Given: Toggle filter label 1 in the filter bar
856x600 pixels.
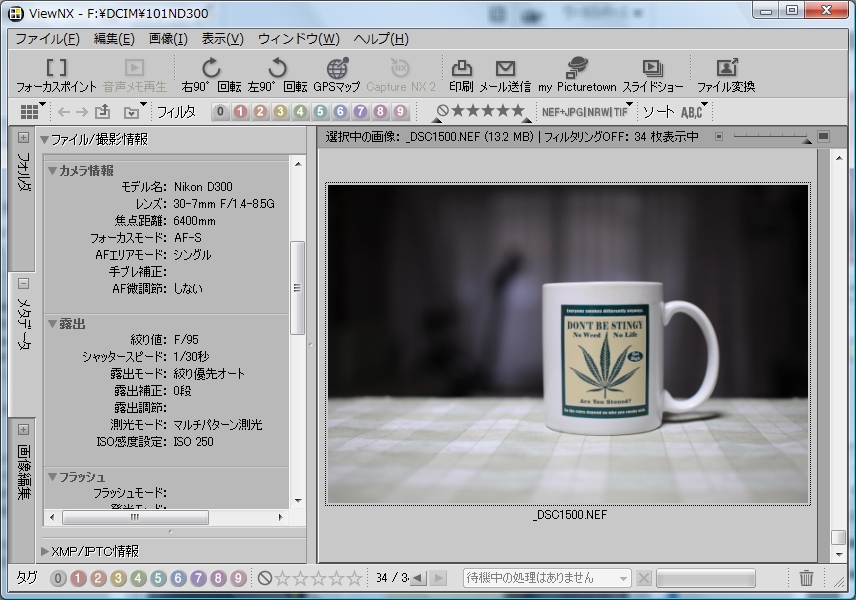Looking at the screenshot, I should pyautogui.click(x=240, y=112).
